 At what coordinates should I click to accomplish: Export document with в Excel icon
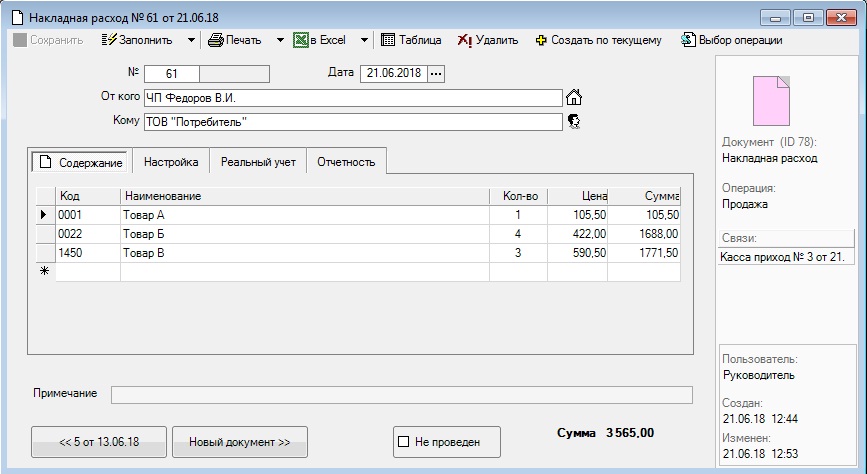tap(300, 41)
